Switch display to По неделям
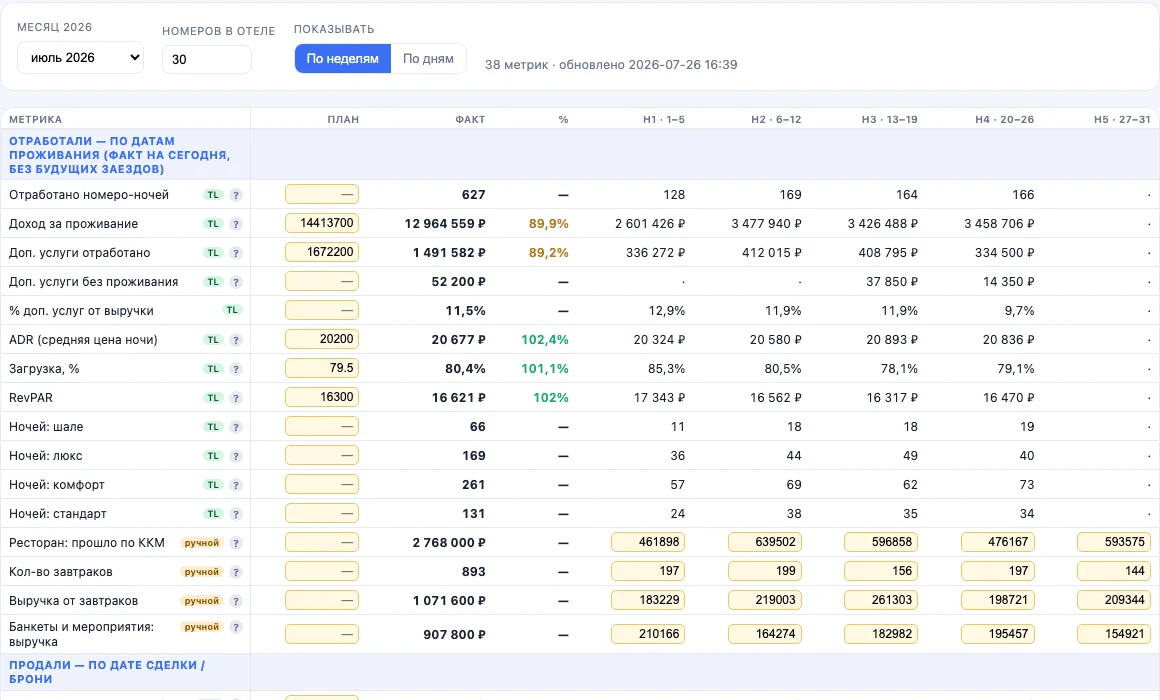Screen dimensions: 1160x700 click(x=343, y=58)
